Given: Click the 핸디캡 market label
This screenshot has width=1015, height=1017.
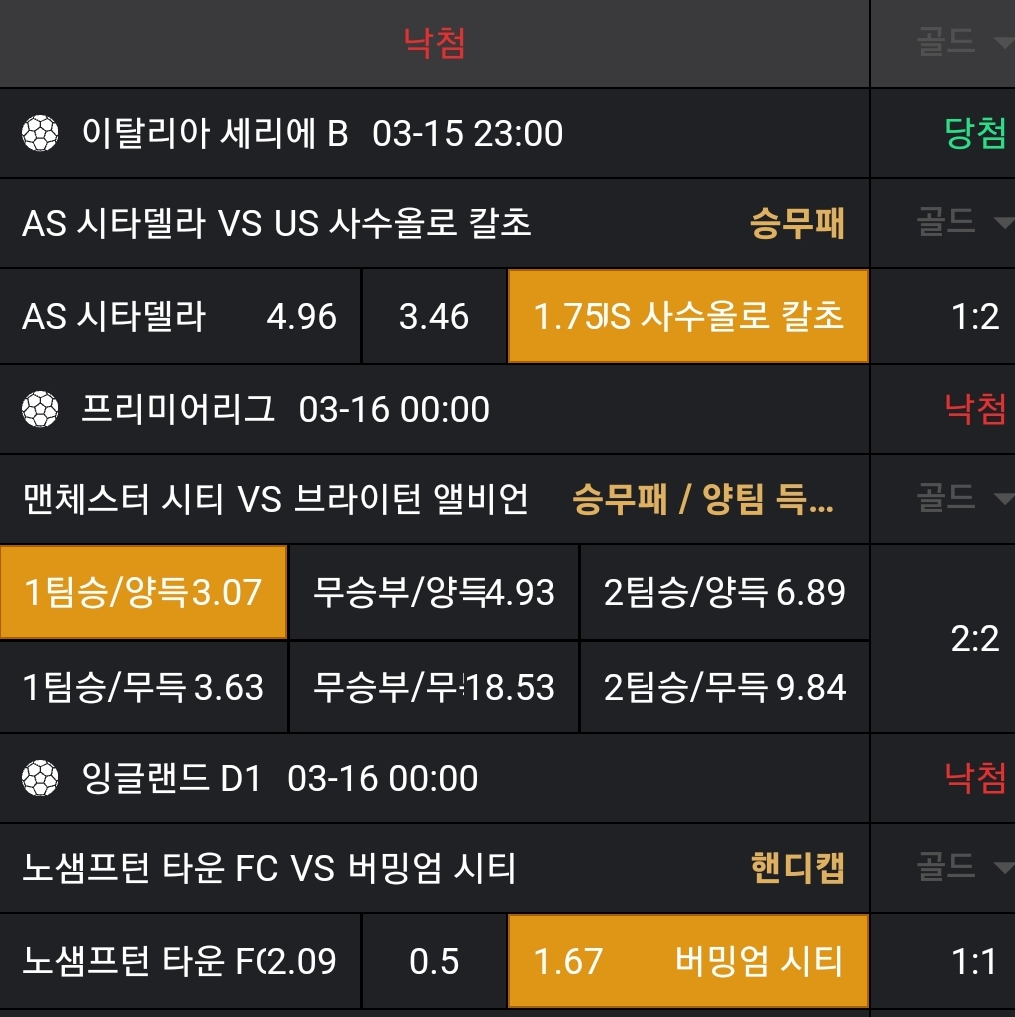Looking at the screenshot, I should click(797, 867).
